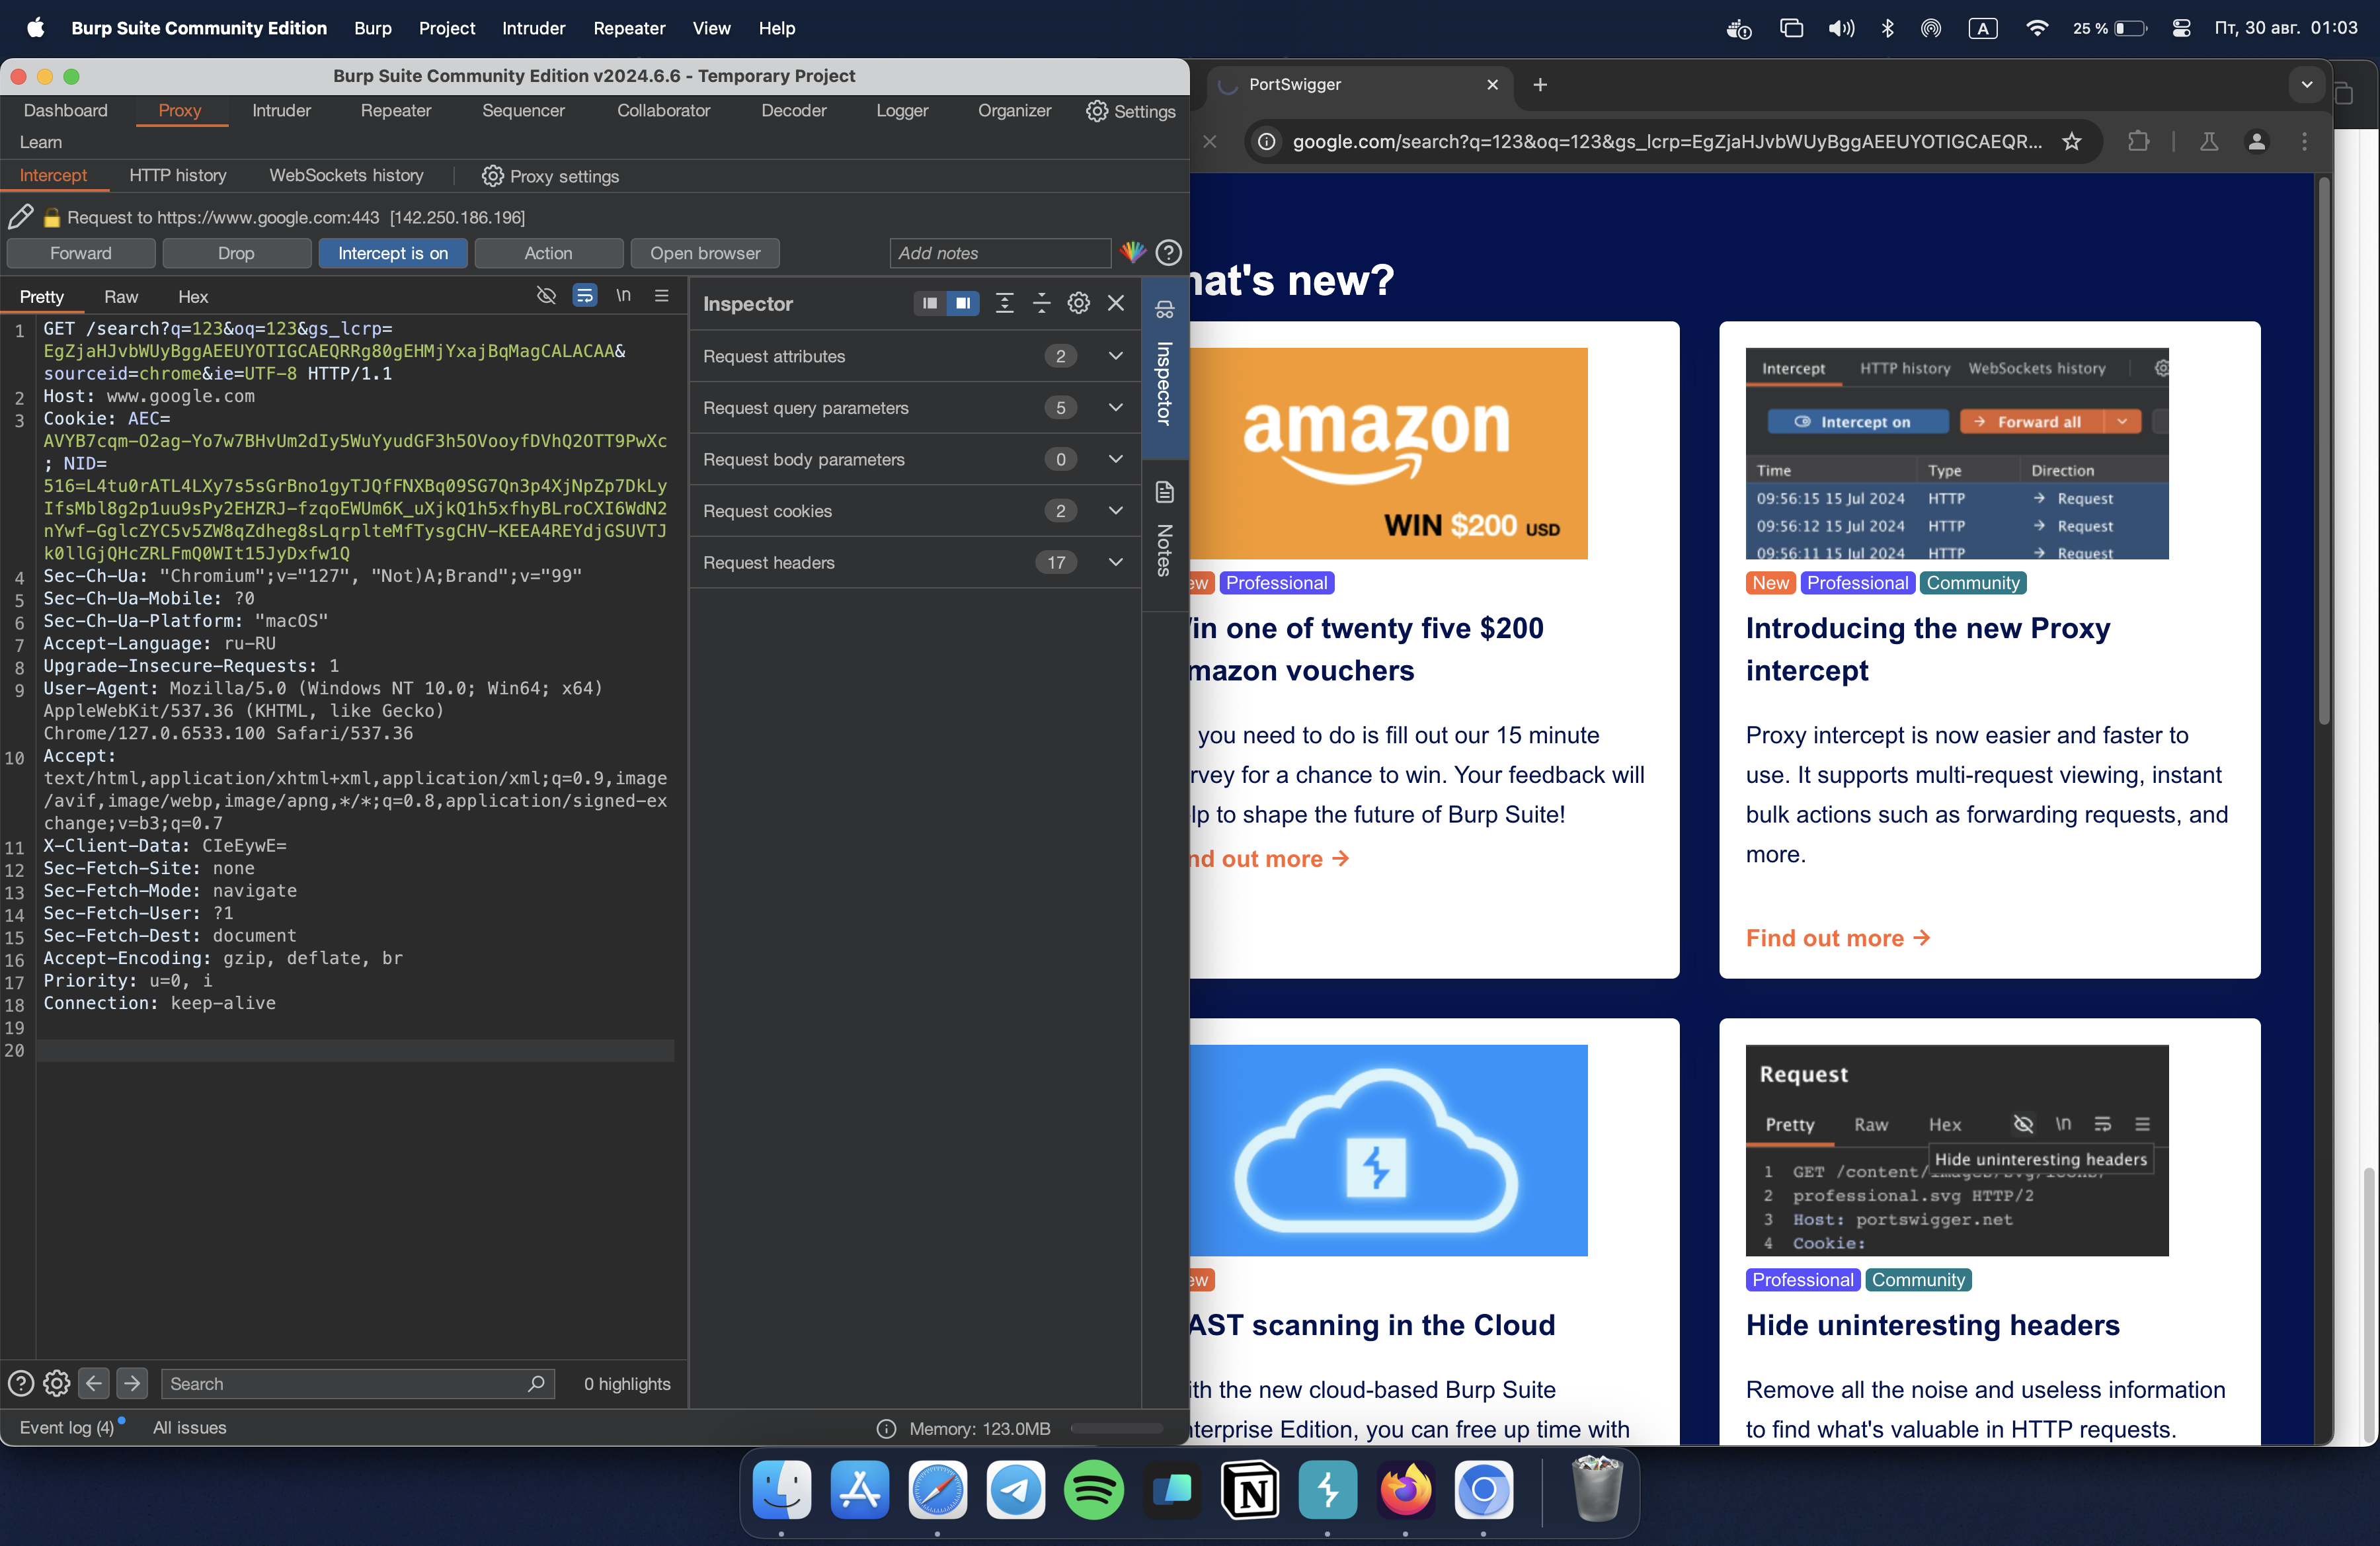Click the hide uninteresting headers eye icon
Screen dimensions: 2380x1546
(x=546, y=296)
